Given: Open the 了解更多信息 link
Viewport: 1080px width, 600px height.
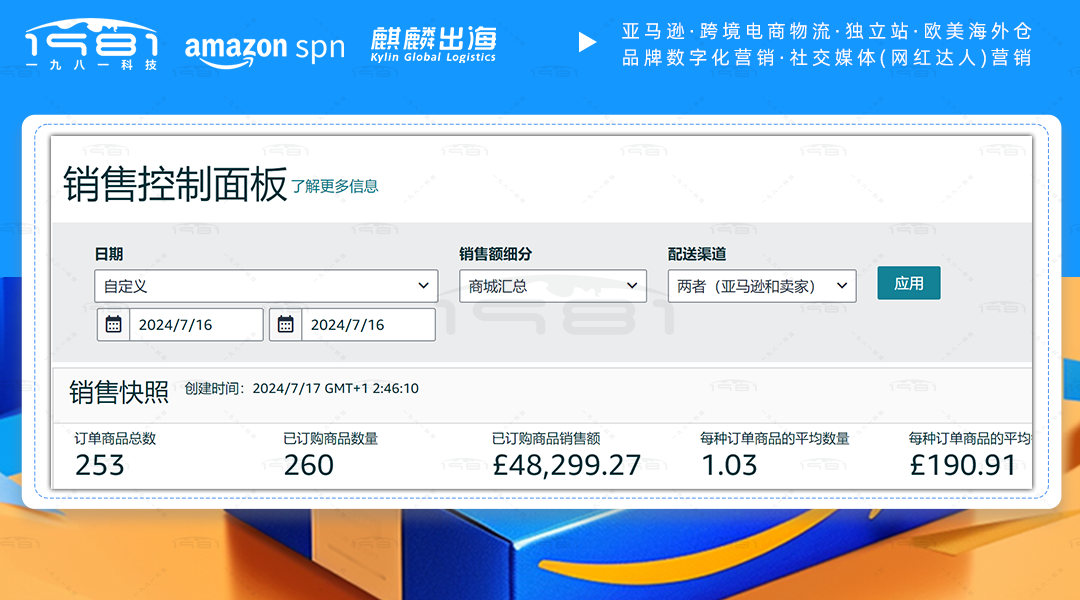Looking at the screenshot, I should 335,186.
